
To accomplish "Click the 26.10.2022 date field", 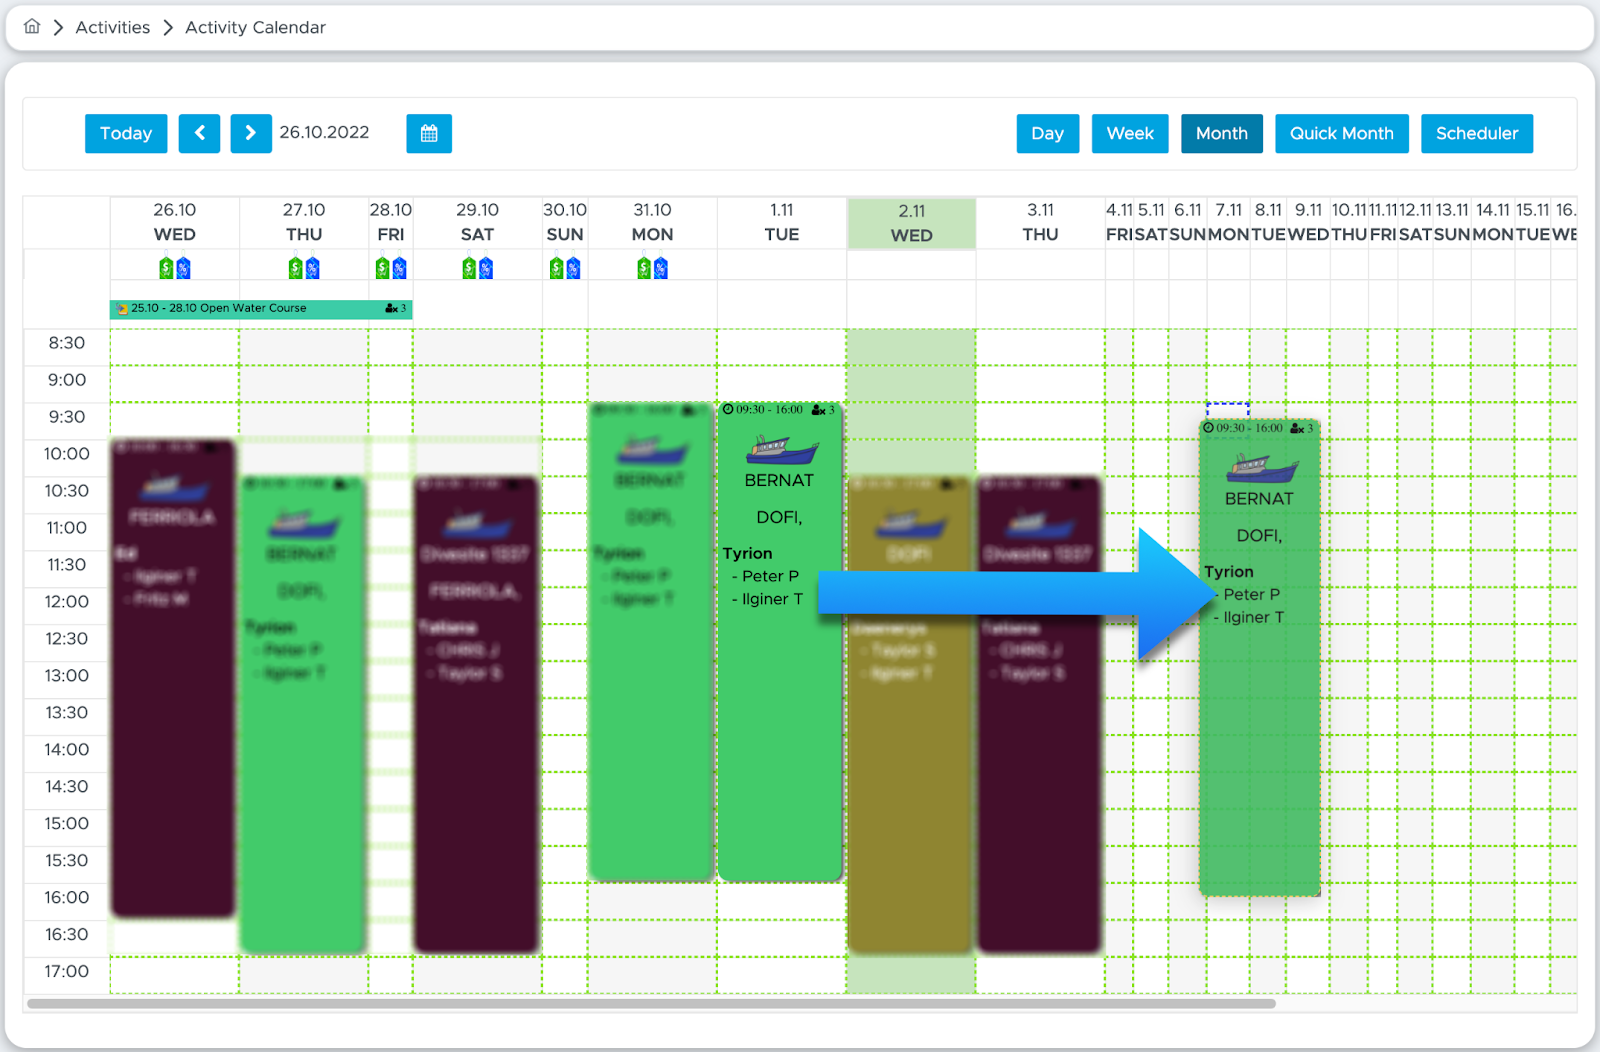I will pyautogui.click(x=324, y=132).
